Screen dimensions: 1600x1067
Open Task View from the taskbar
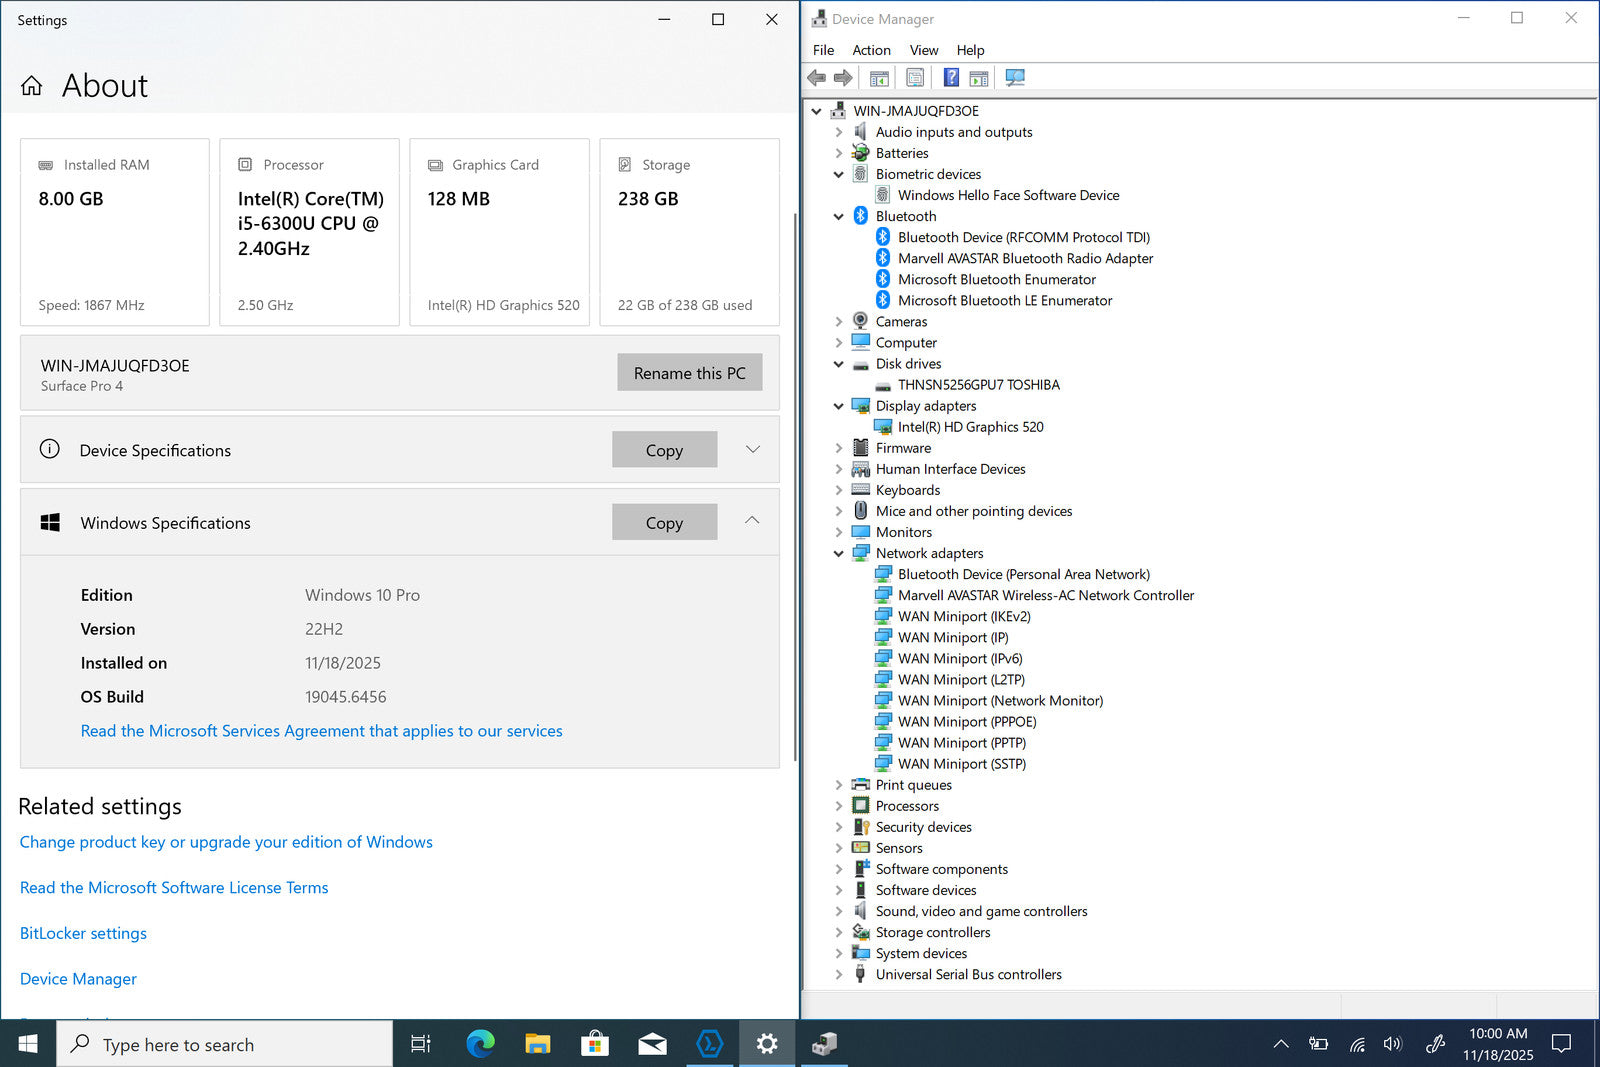click(x=421, y=1044)
